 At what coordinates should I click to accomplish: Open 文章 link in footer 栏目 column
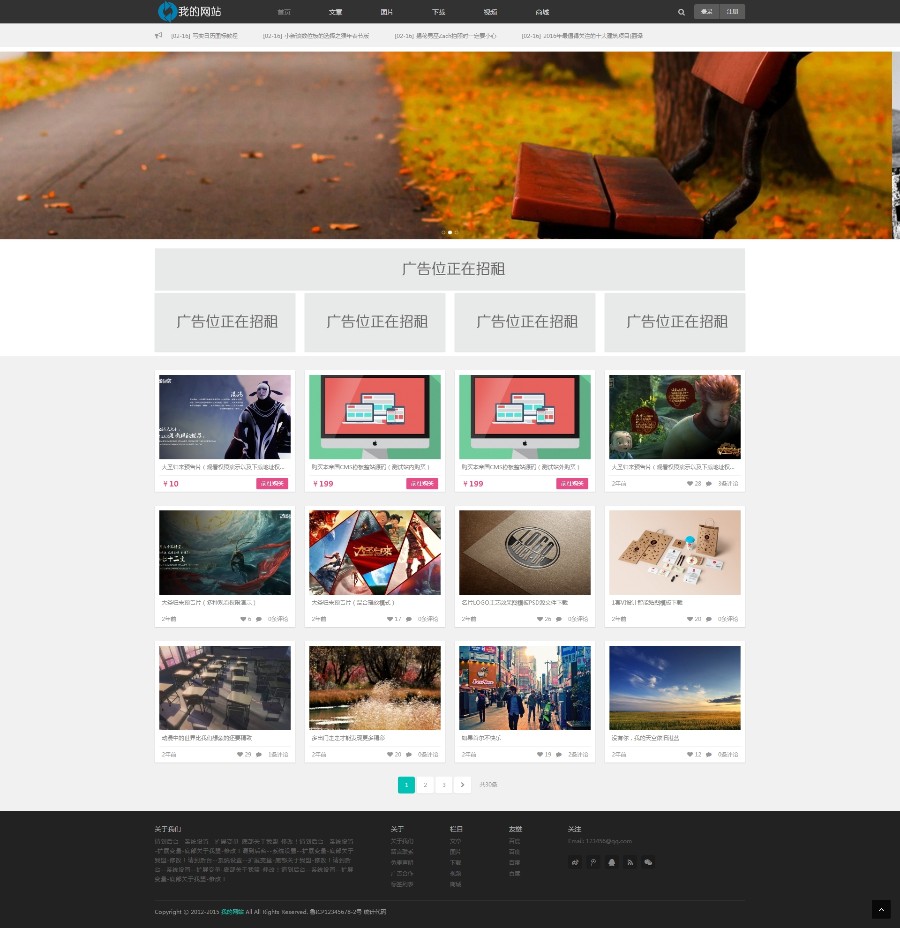coord(455,841)
